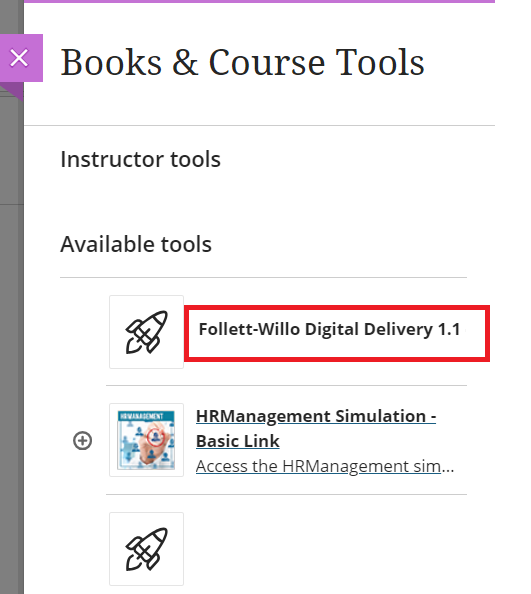Viewport: 531px width, 594px height.
Task: Click the white X glyph on the purple tab
Action: (19, 58)
